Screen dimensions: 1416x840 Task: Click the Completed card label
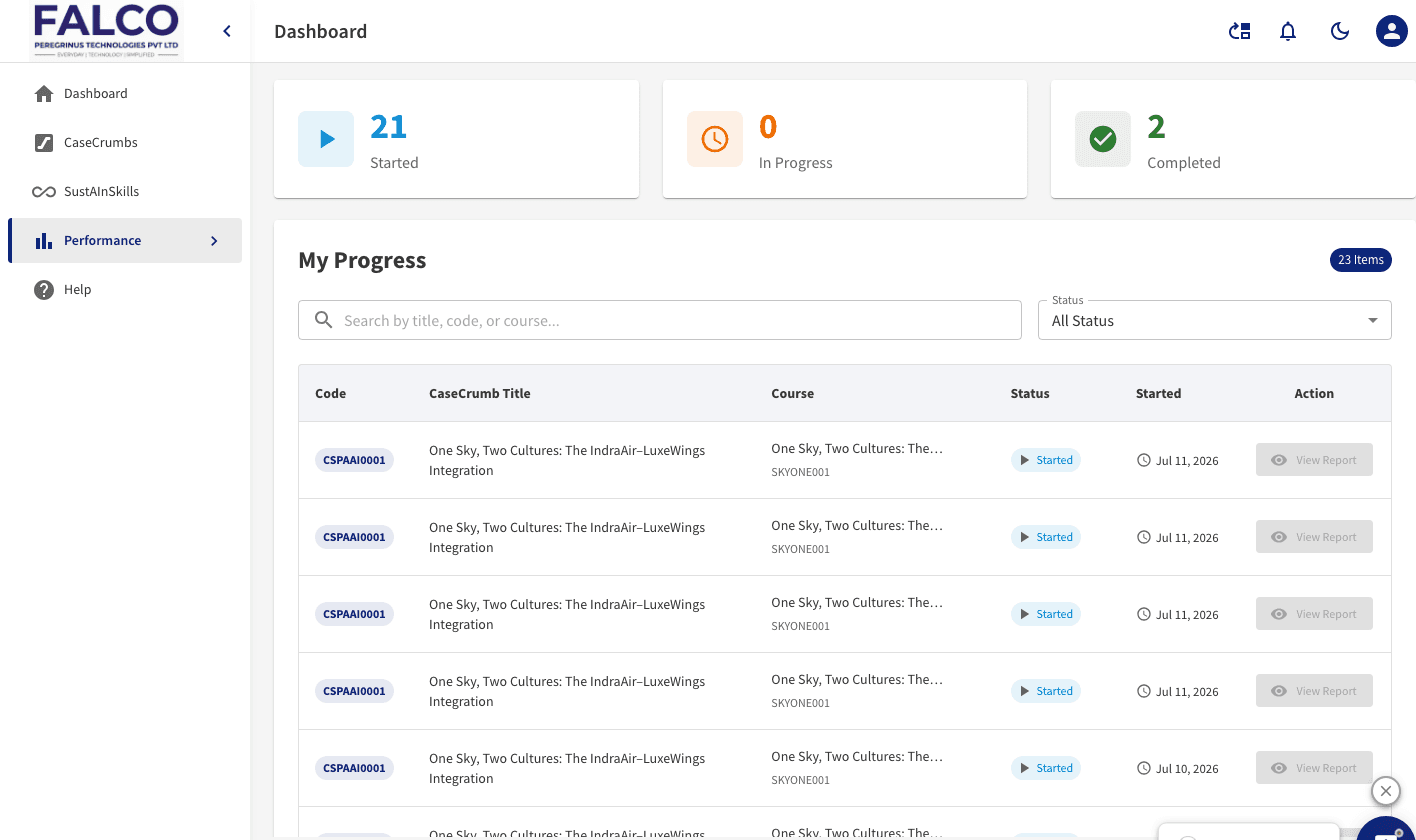point(1184,162)
